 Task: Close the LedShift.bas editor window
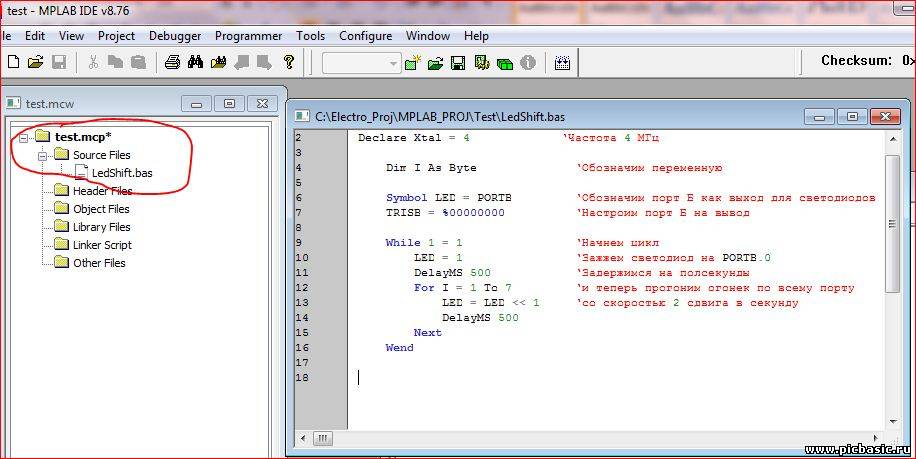coord(885,117)
